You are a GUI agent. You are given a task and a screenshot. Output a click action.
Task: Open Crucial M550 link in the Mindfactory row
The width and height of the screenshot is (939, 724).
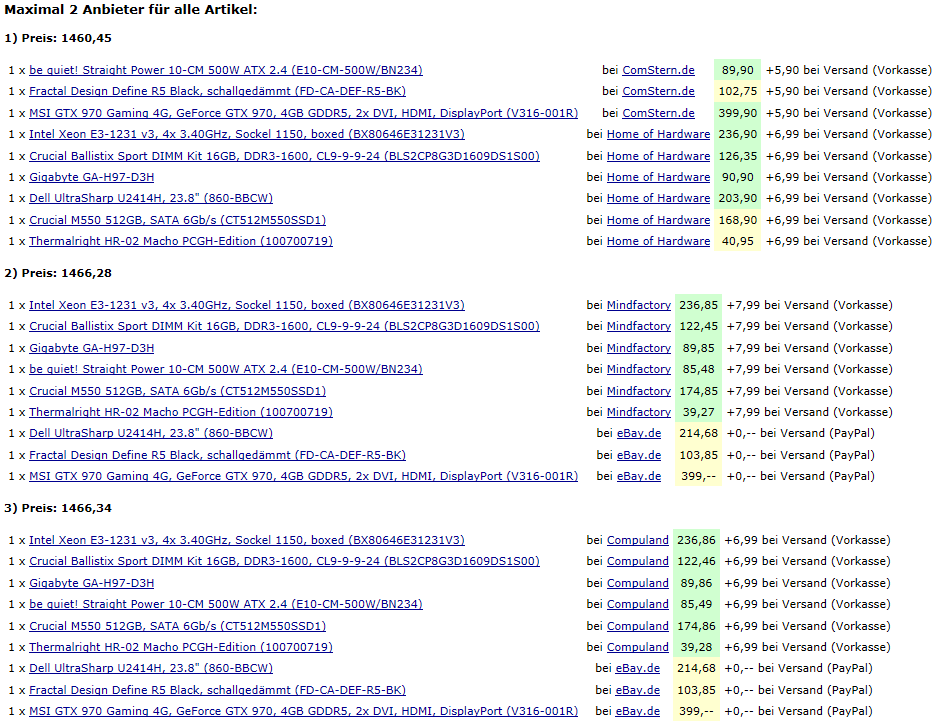178,391
